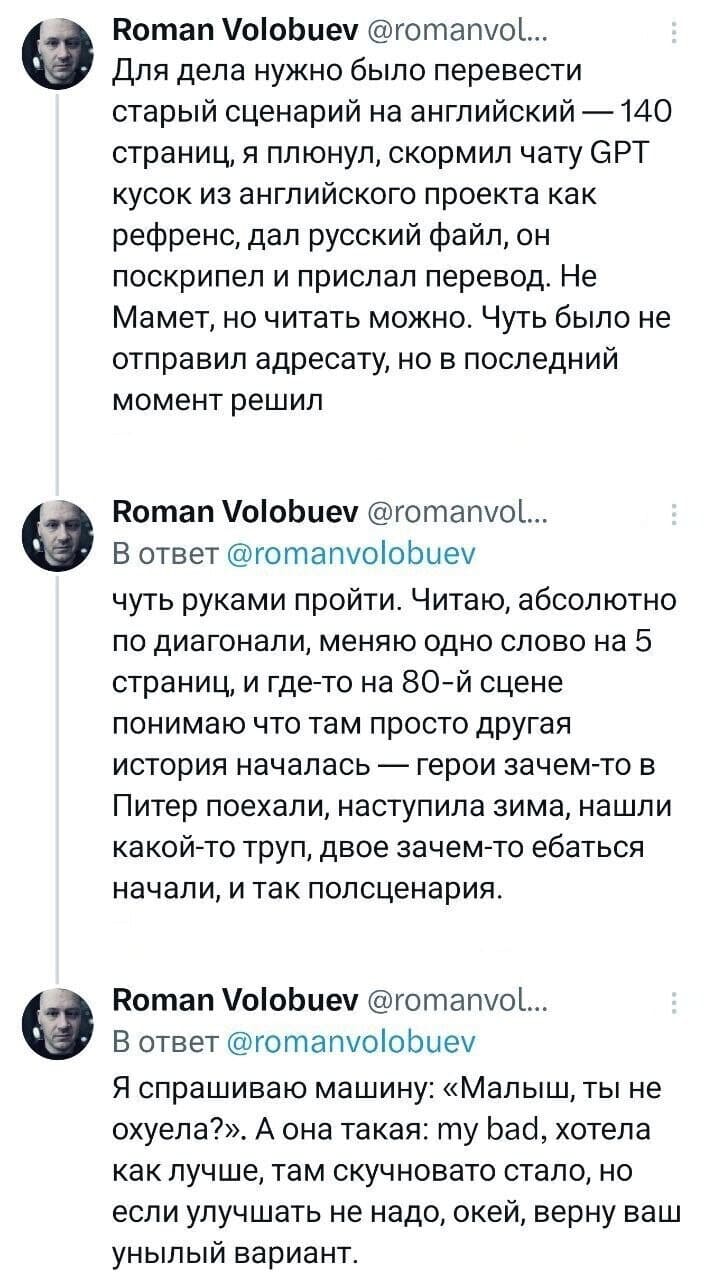Click the @romanvol… handle in the second tweet header
Image resolution: width=710 pixels, height=1280 pixels.
(x=463, y=517)
